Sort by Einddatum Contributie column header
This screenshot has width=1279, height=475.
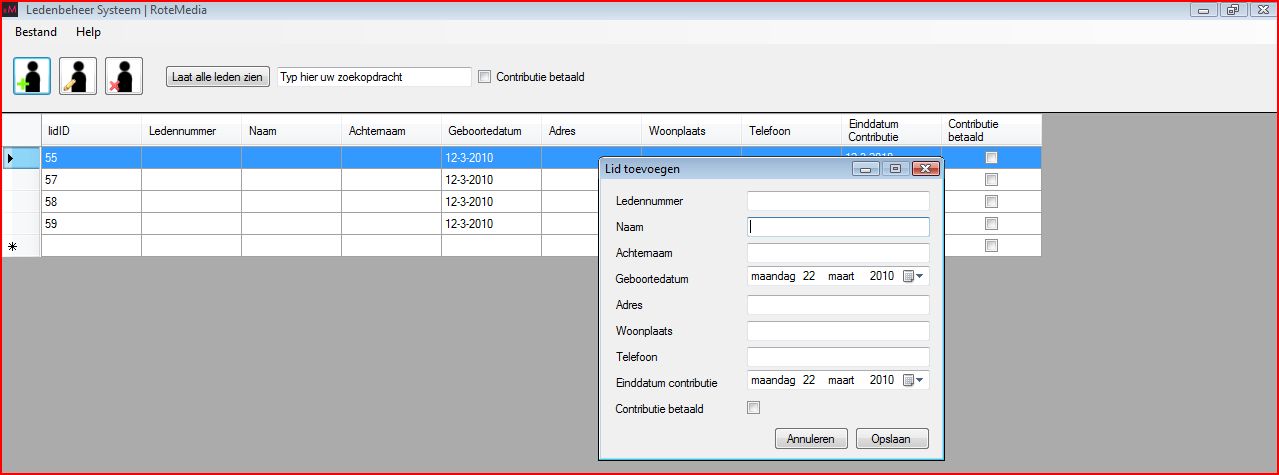pyautogui.click(x=891, y=130)
